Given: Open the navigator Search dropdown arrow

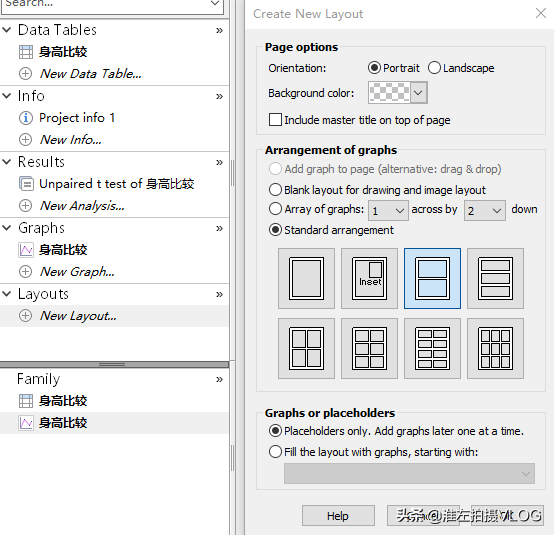Looking at the screenshot, I should [x=214, y=4].
